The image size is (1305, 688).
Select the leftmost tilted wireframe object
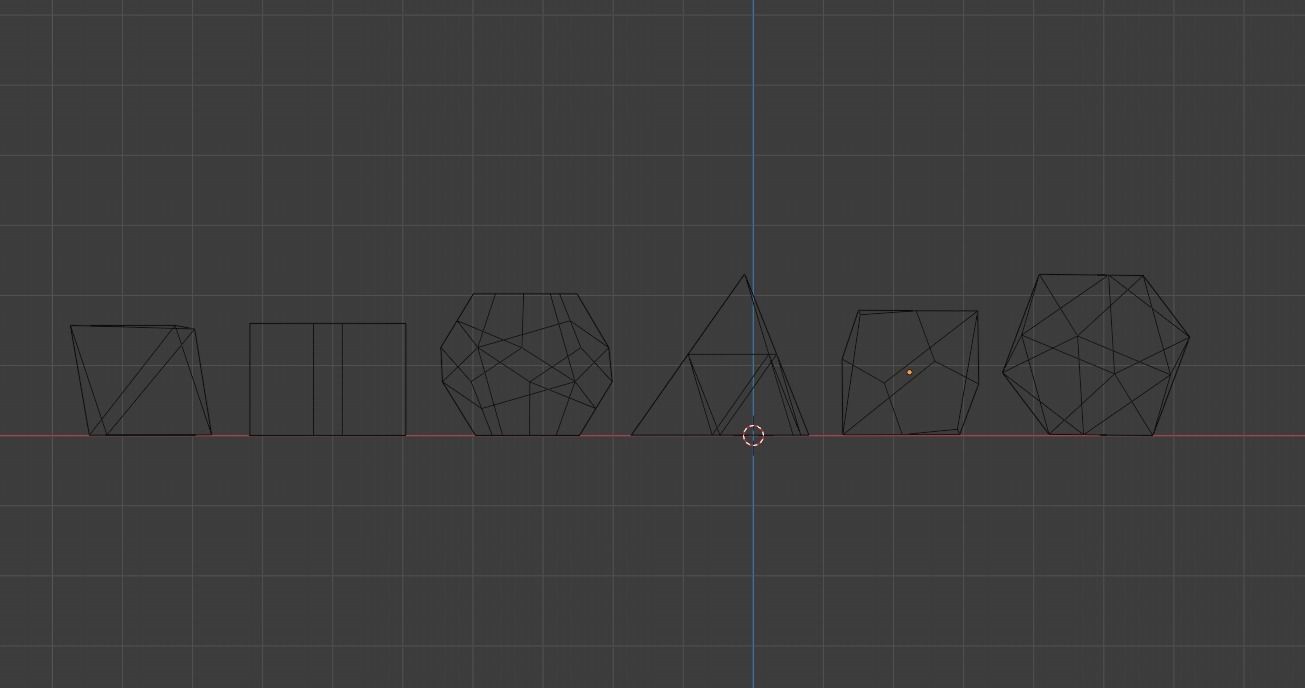coord(140,380)
